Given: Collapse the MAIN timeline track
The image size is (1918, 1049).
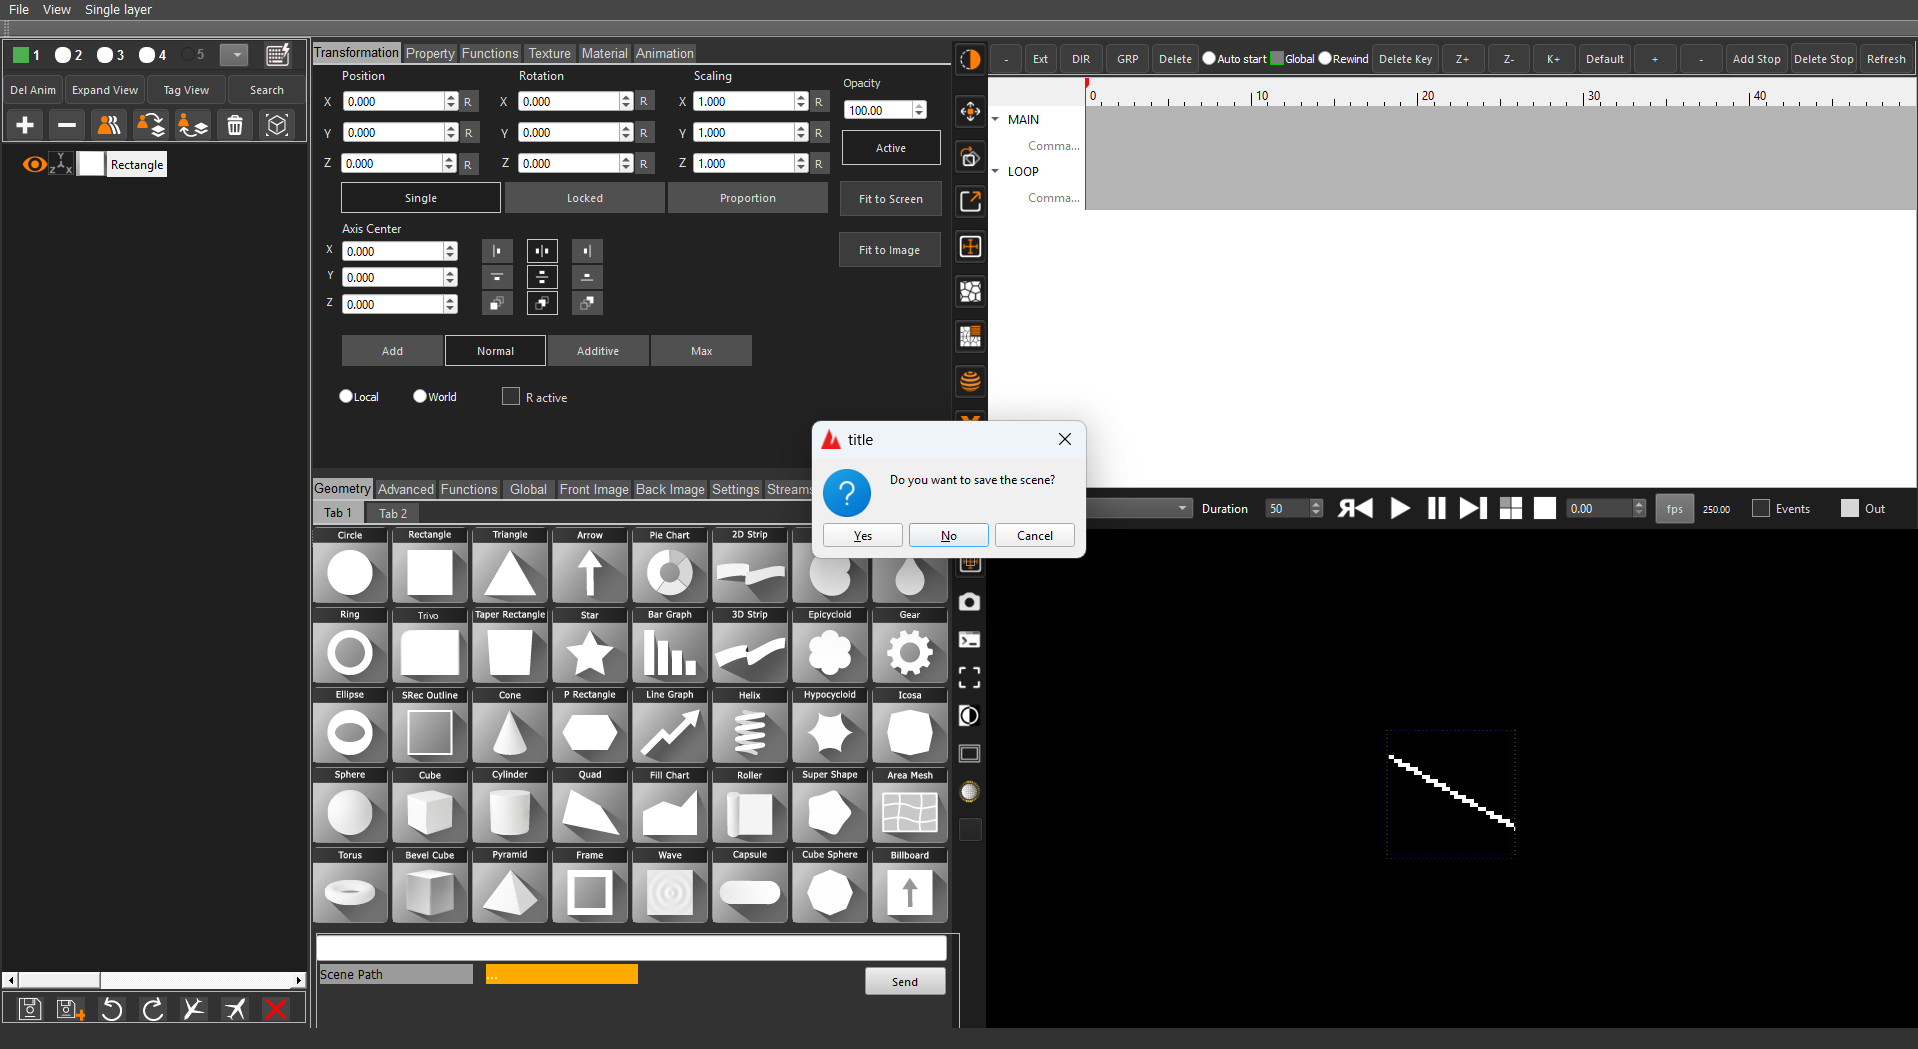Looking at the screenshot, I should 996,119.
